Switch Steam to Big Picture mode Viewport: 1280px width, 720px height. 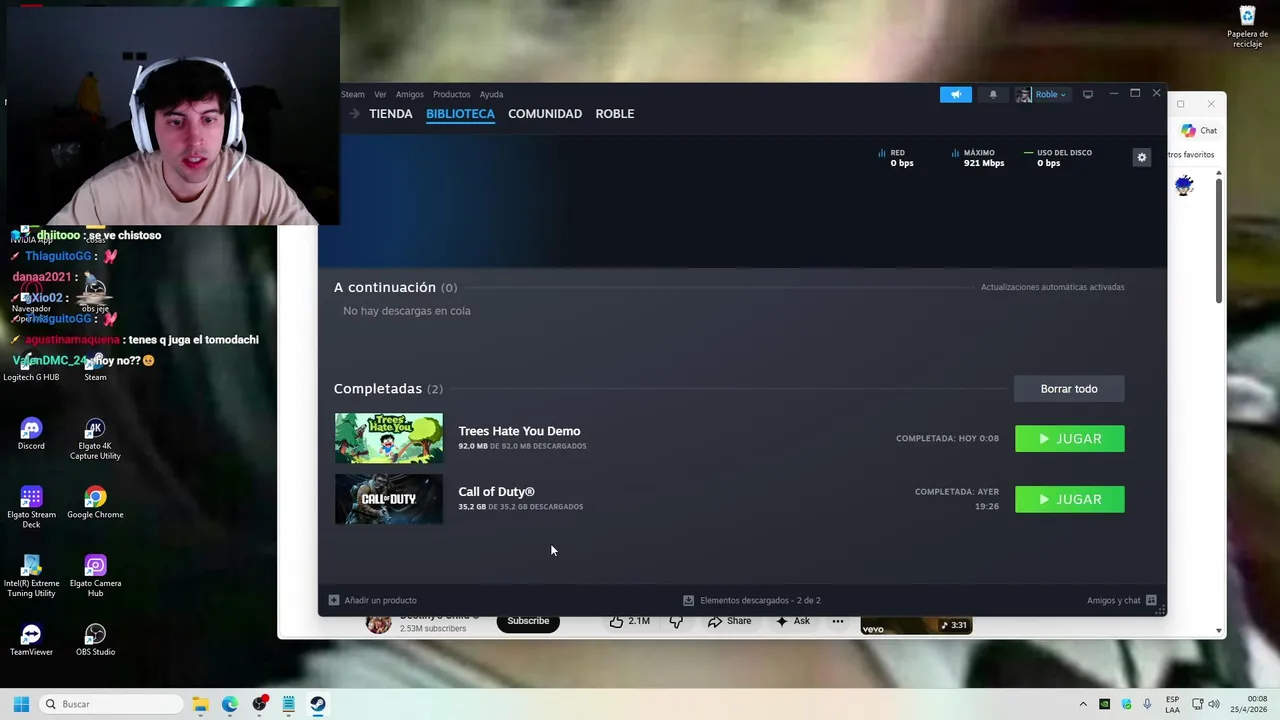(x=1088, y=94)
